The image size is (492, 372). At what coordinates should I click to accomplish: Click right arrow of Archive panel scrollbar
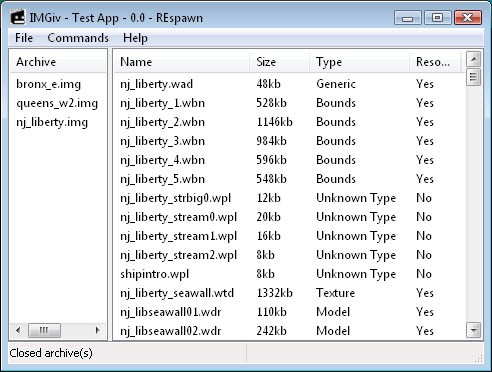pos(97,330)
